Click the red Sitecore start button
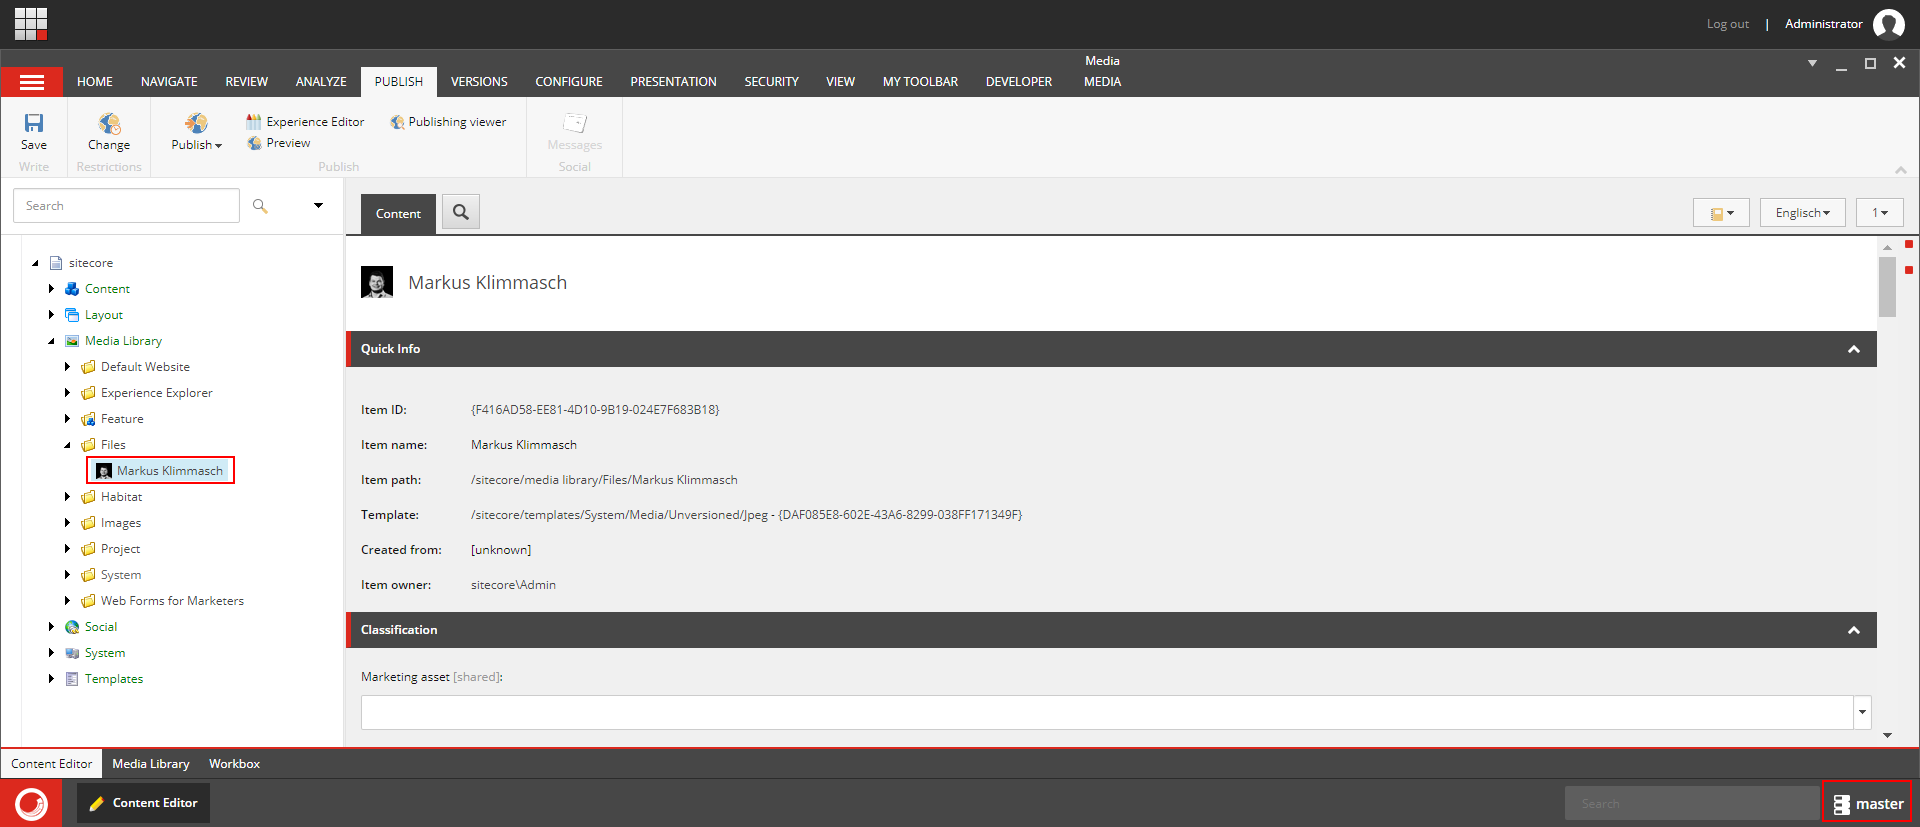The image size is (1920, 827). tap(31, 803)
